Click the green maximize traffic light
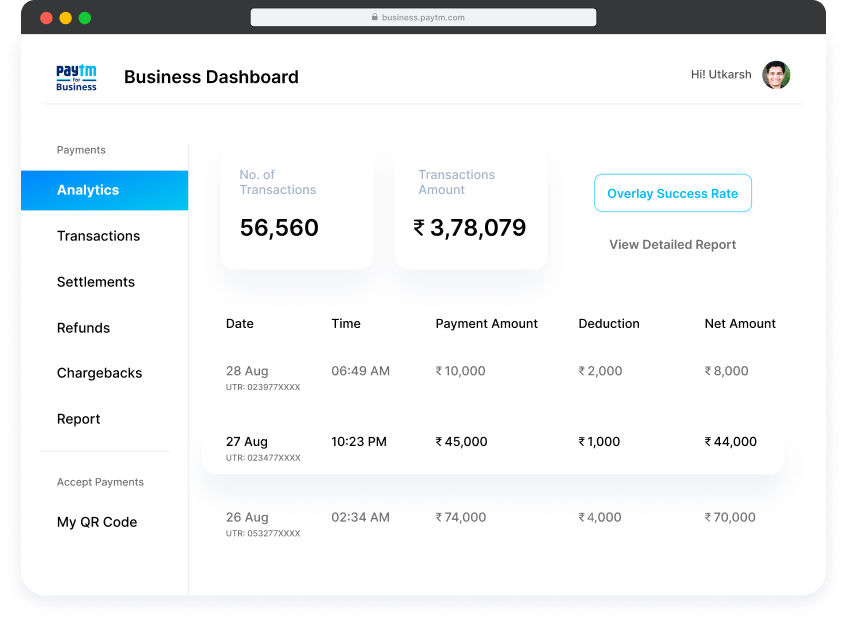This screenshot has width=847, height=622. (x=83, y=17)
